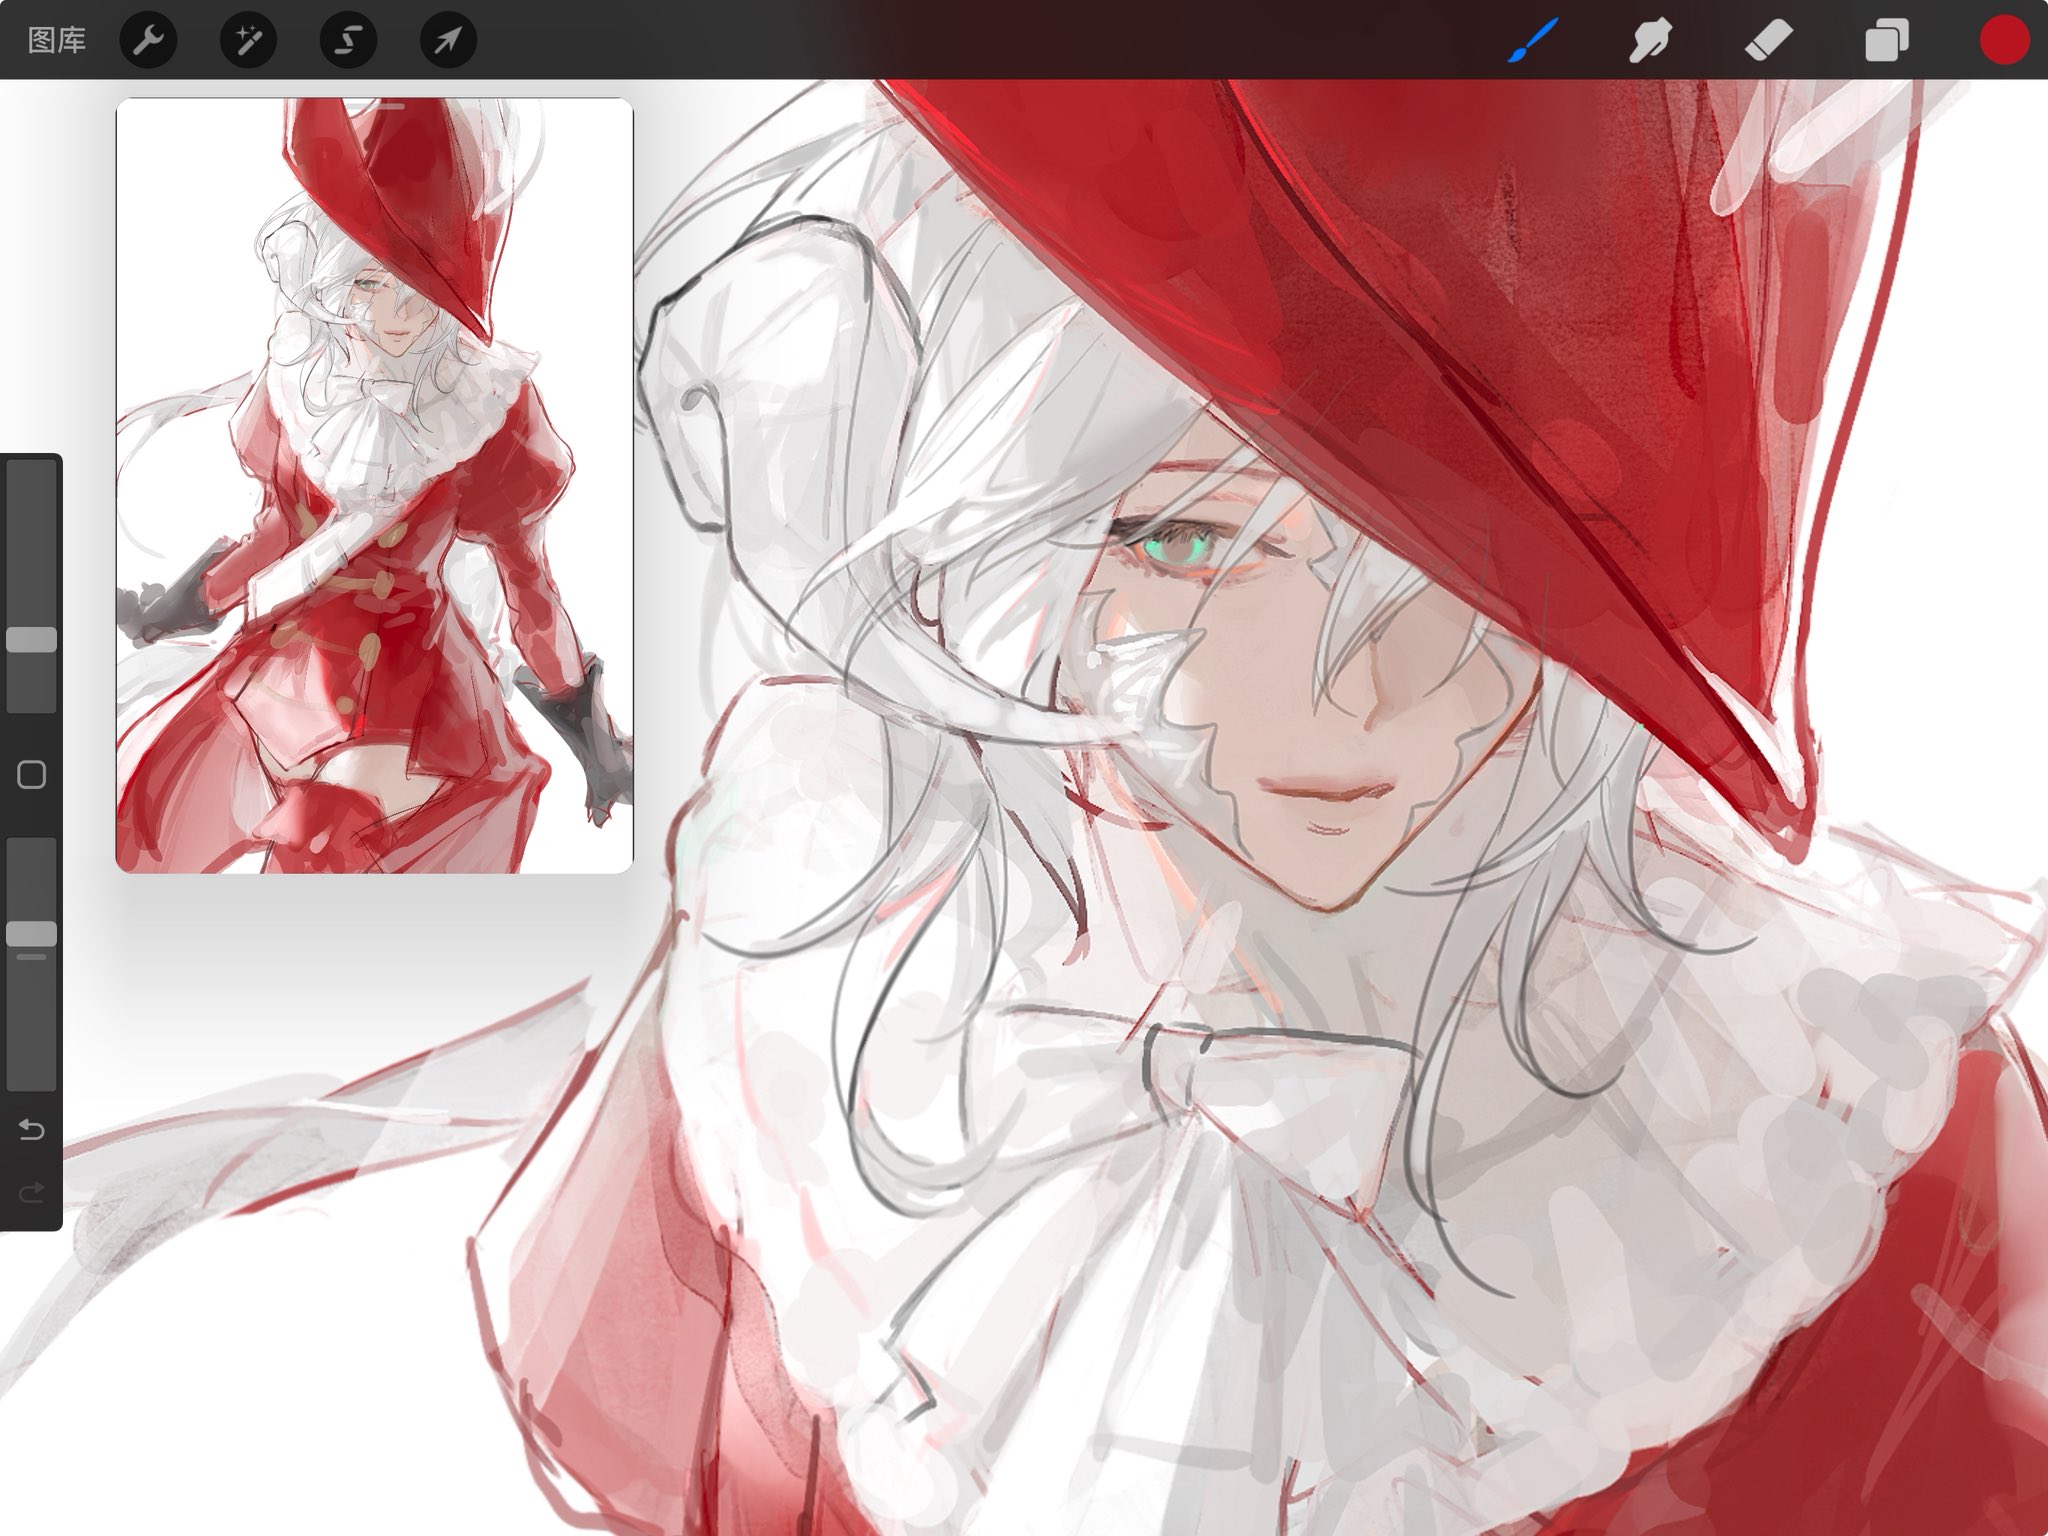This screenshot has height=1536, width=2048.
Task: Open the 图库 gallery
Action: [x=57, y=40]
